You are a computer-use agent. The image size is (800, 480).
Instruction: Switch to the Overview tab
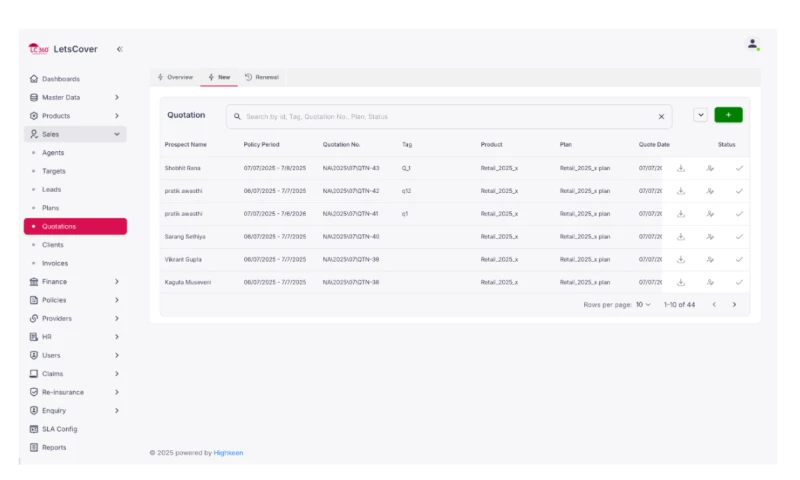pyautogui.click(x=175, y=77)
